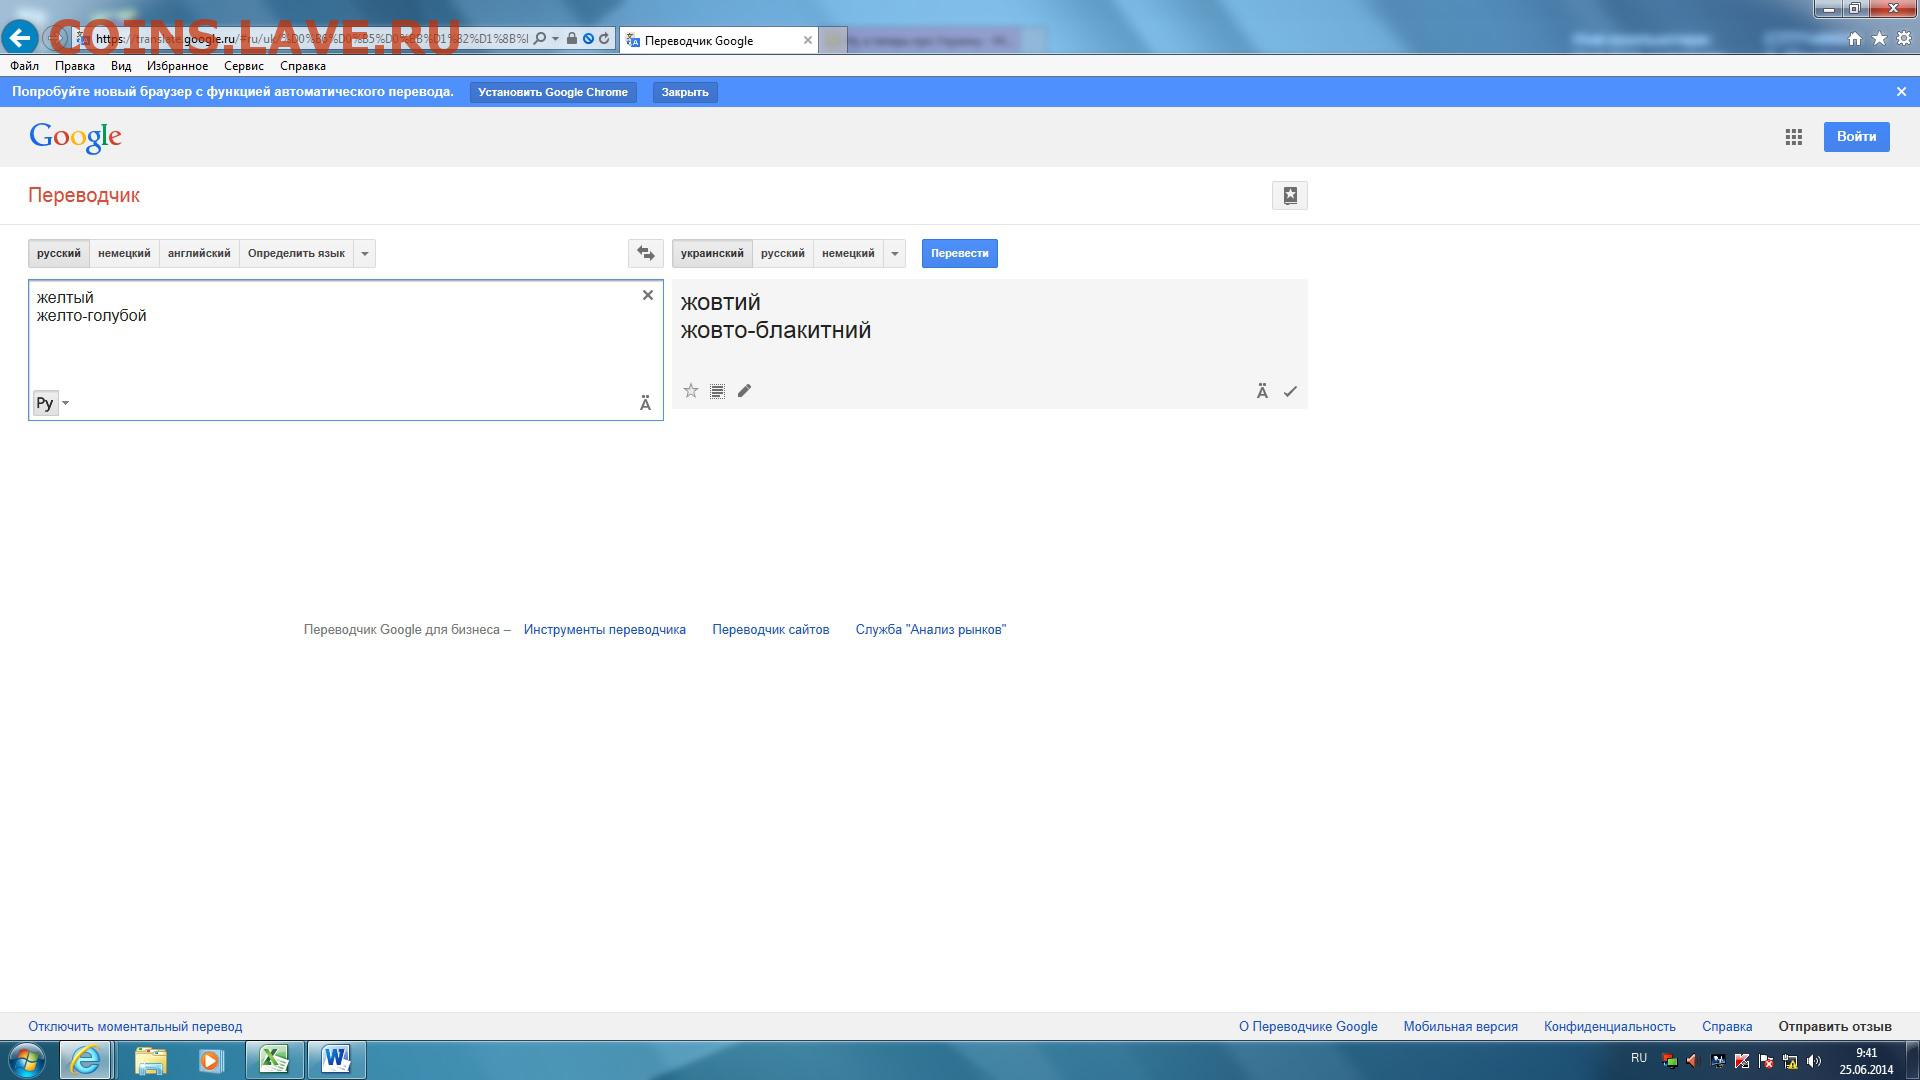Refresh the page using the reload icon
The image size is (1920, 1080).
[x=604, y=39]
